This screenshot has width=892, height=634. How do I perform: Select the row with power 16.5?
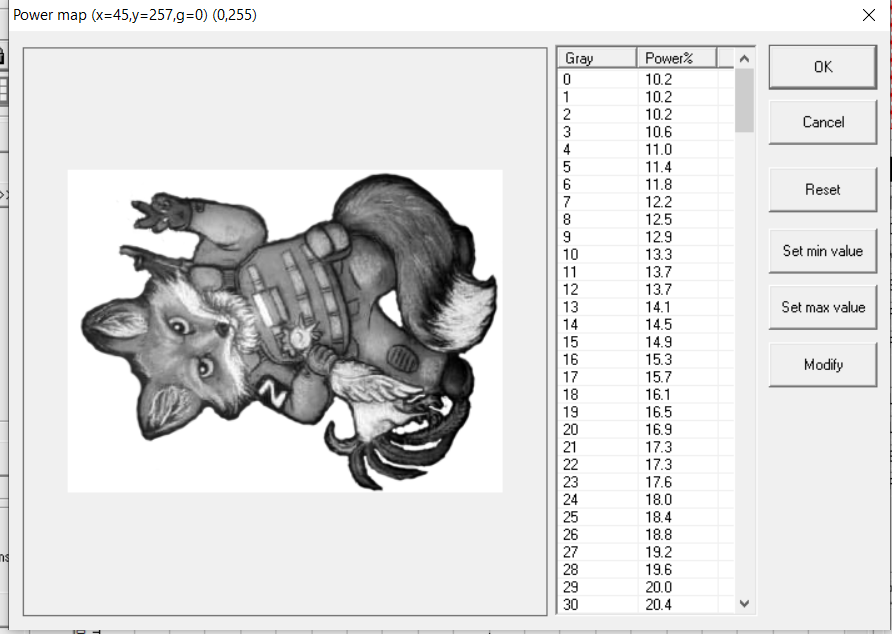coord(646,413)
